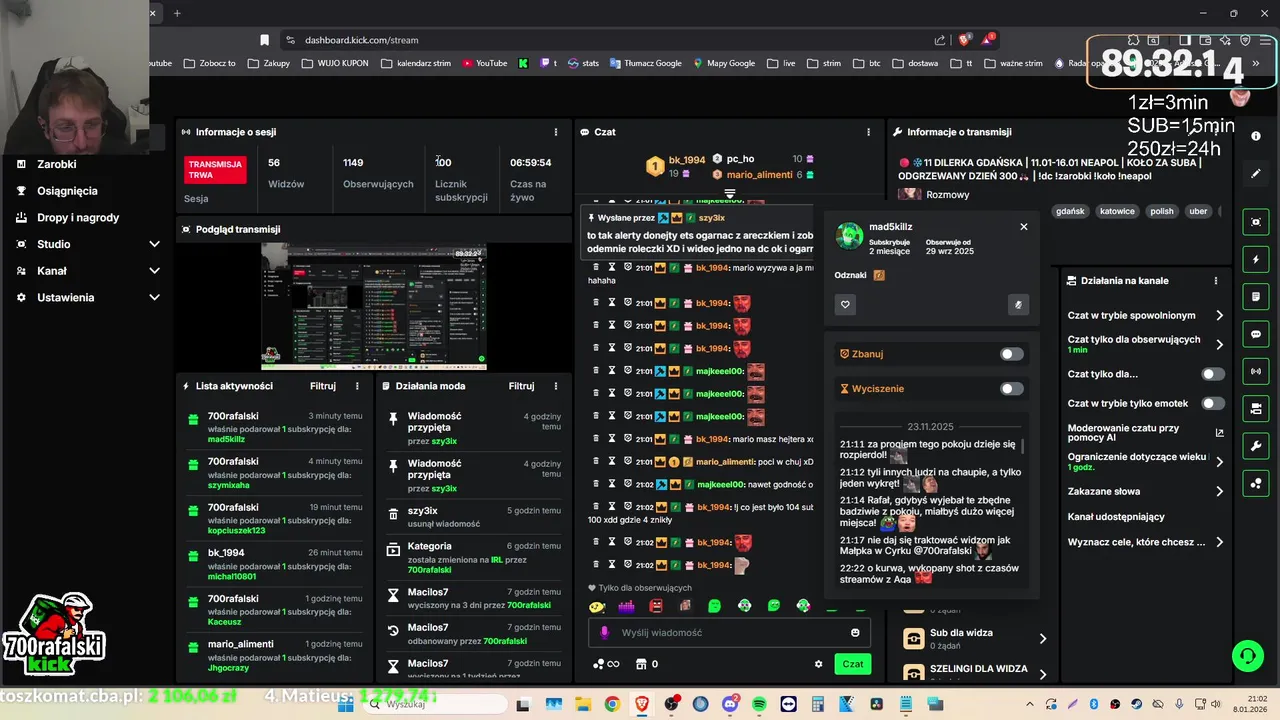Click the bookmark icon left of address

point(264,40)
